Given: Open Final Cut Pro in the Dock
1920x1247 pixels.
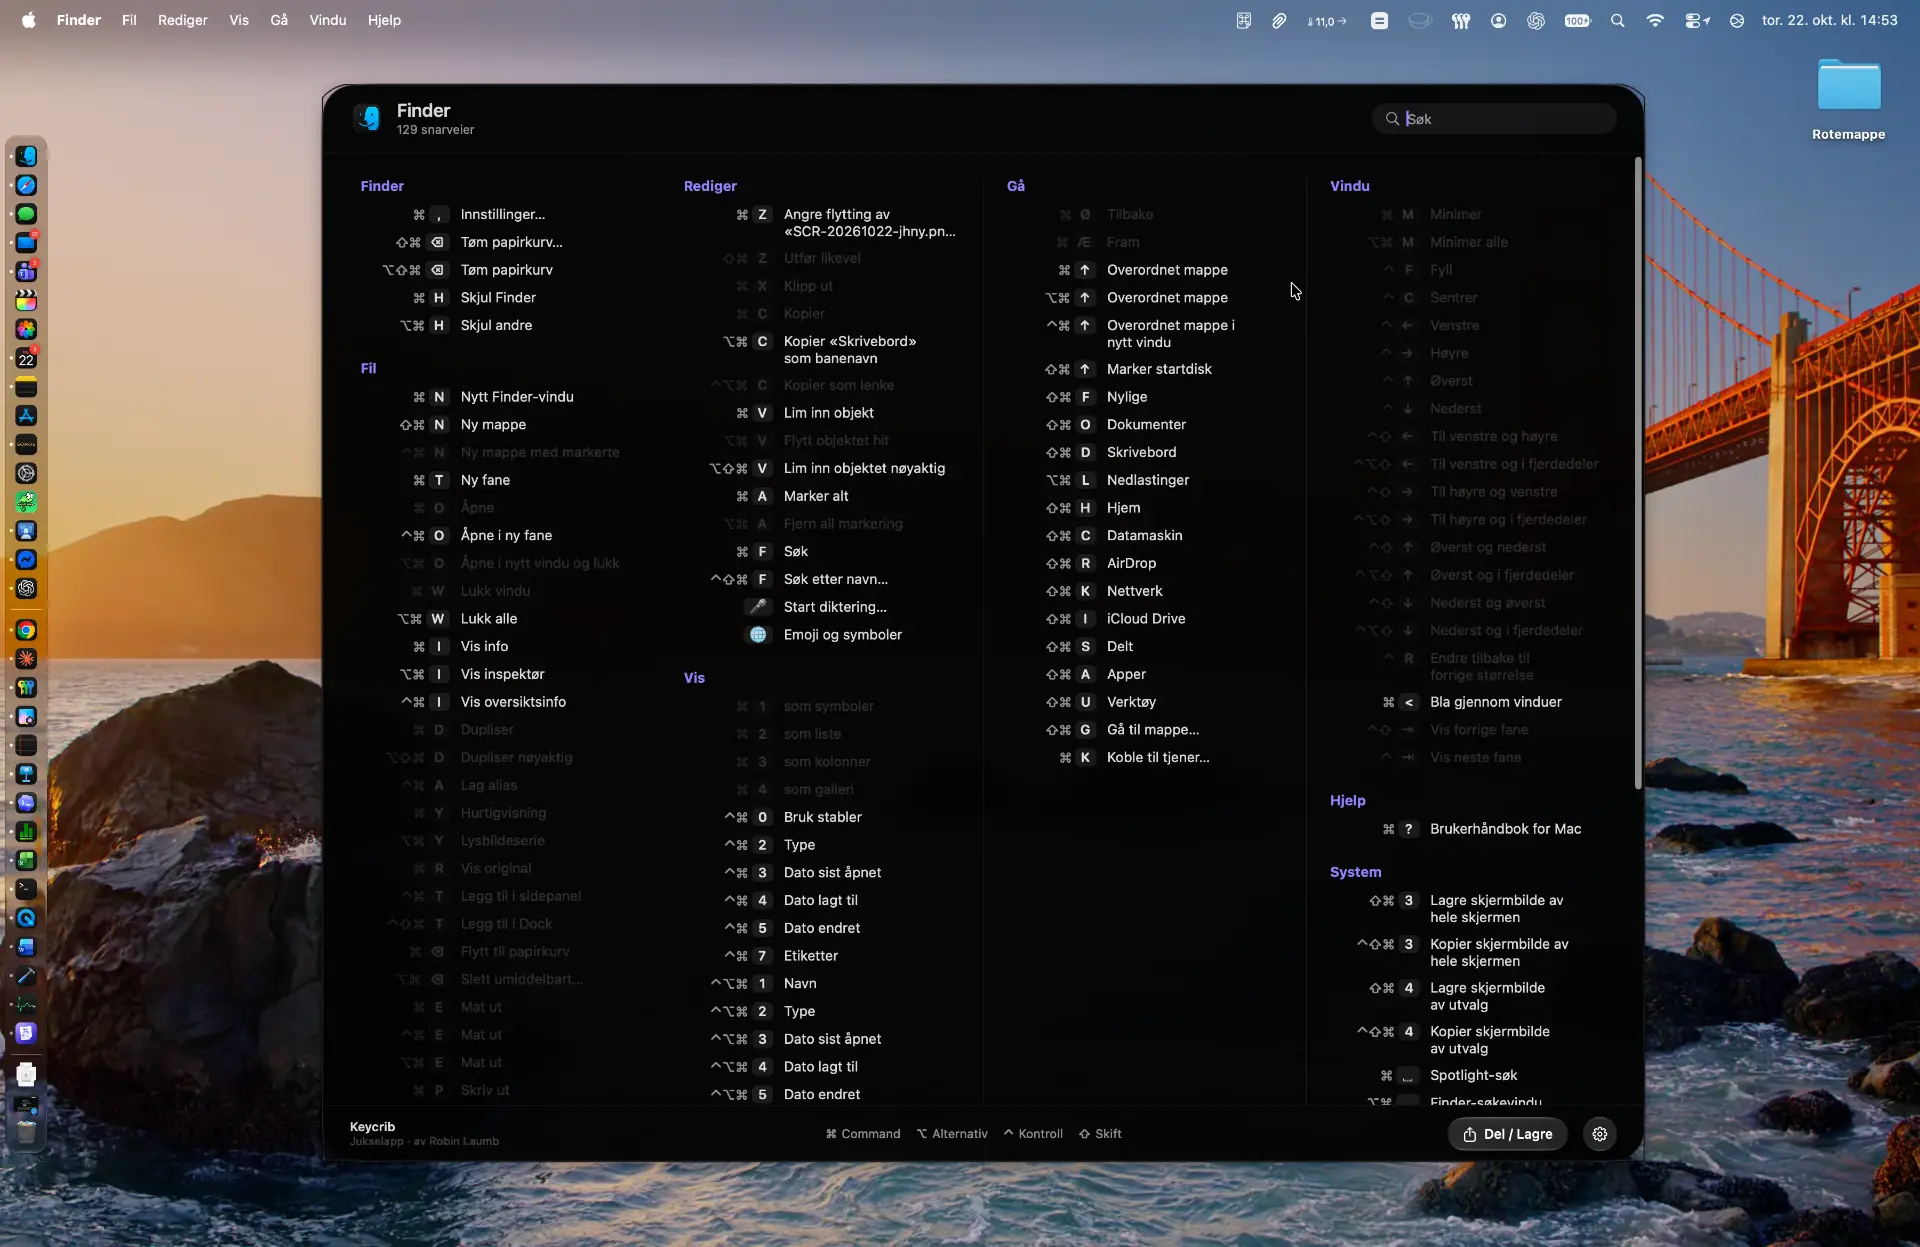Looking at the screenshot, I should click(27, 301).
